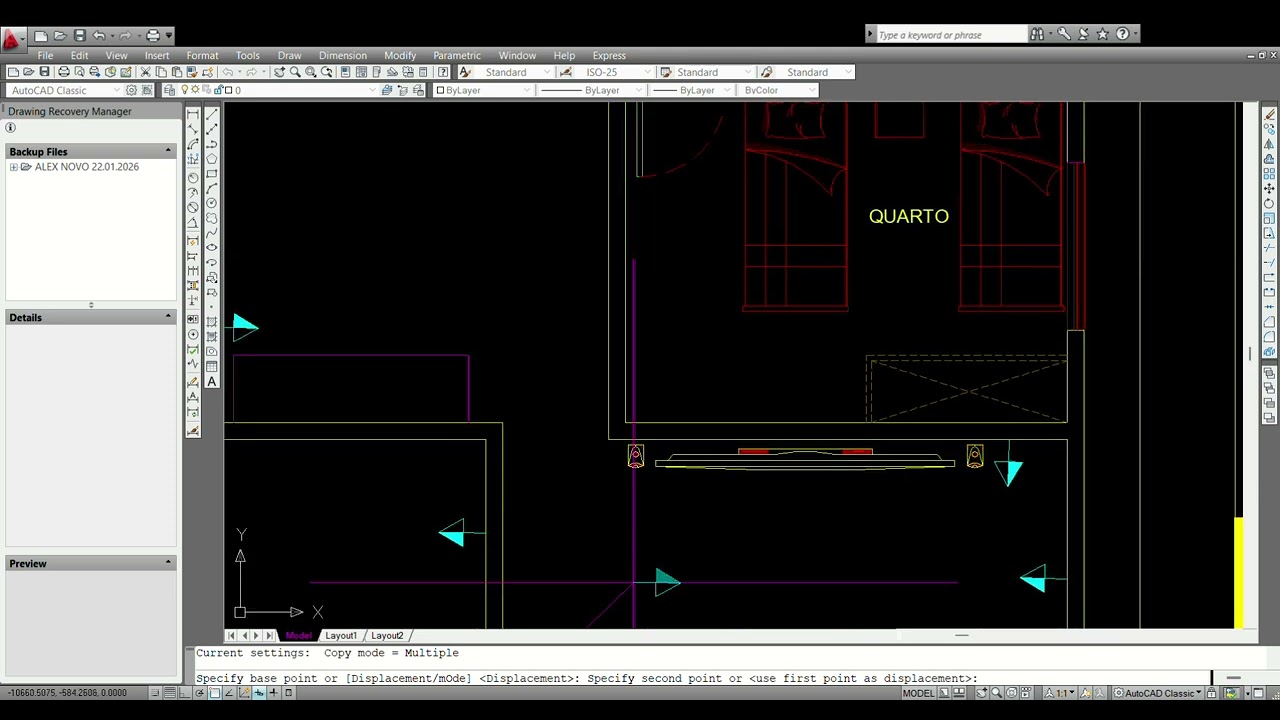Collapse the Details panel section
The image size is (1280, 720).
point(168,317)
